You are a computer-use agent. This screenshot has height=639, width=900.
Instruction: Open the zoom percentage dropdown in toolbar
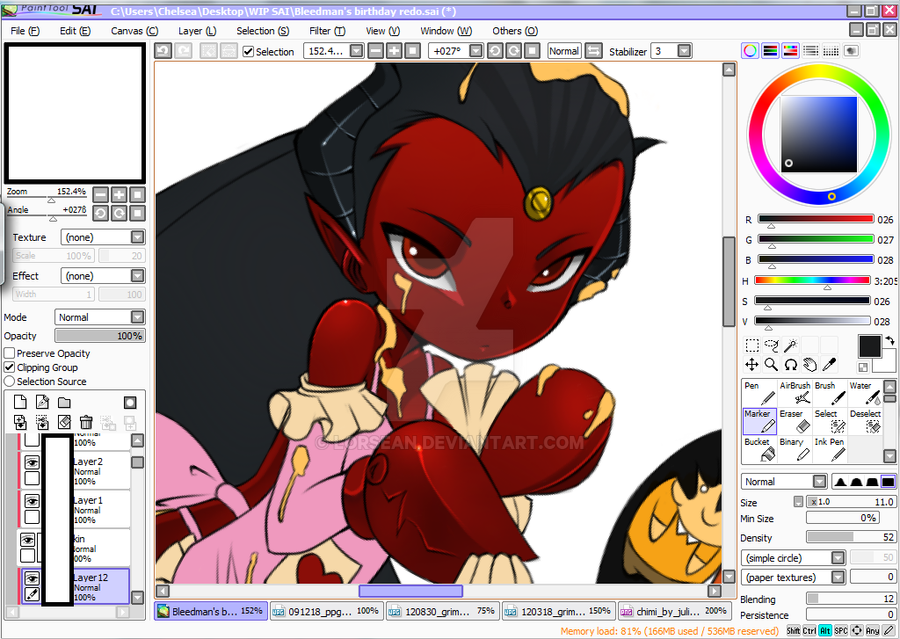(356, 51)
